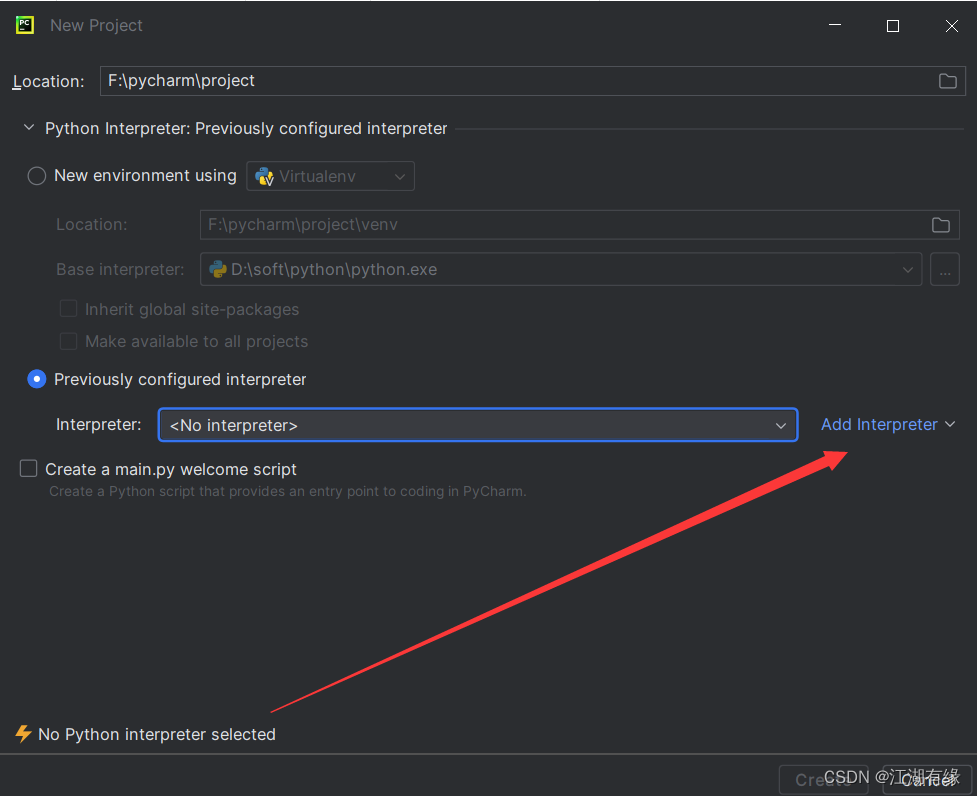Open the No interpreter combo box

coord(478,425)
